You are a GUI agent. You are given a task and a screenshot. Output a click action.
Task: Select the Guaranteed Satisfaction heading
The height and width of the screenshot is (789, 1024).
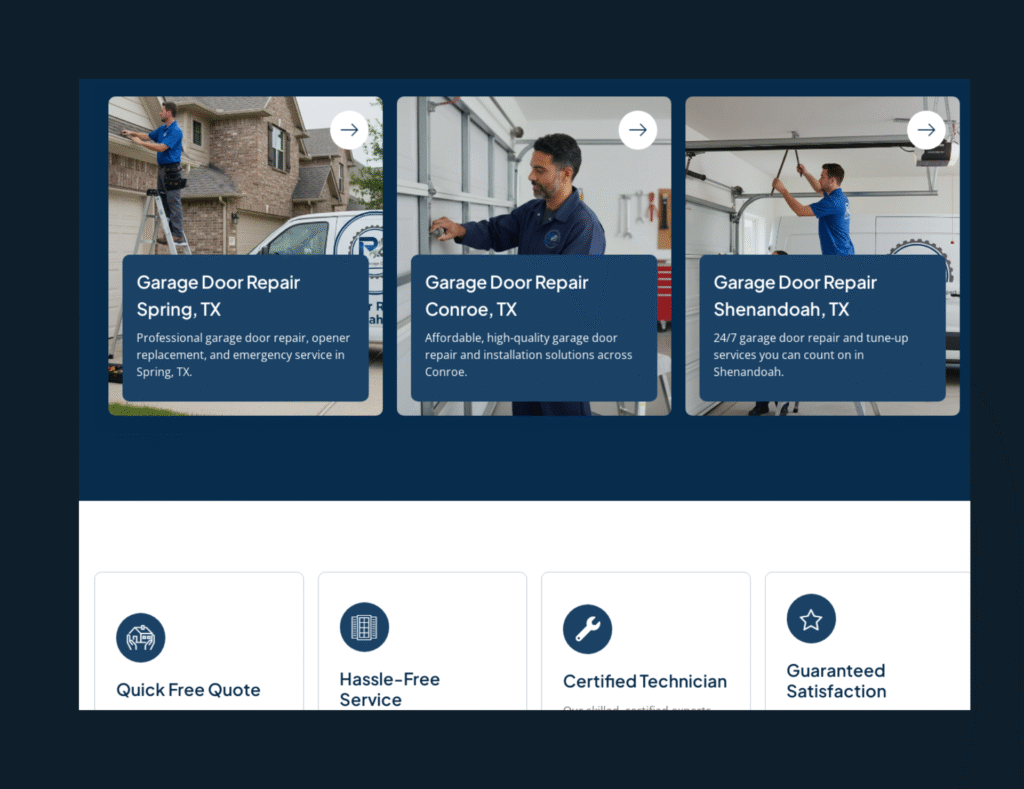point(836,681)
